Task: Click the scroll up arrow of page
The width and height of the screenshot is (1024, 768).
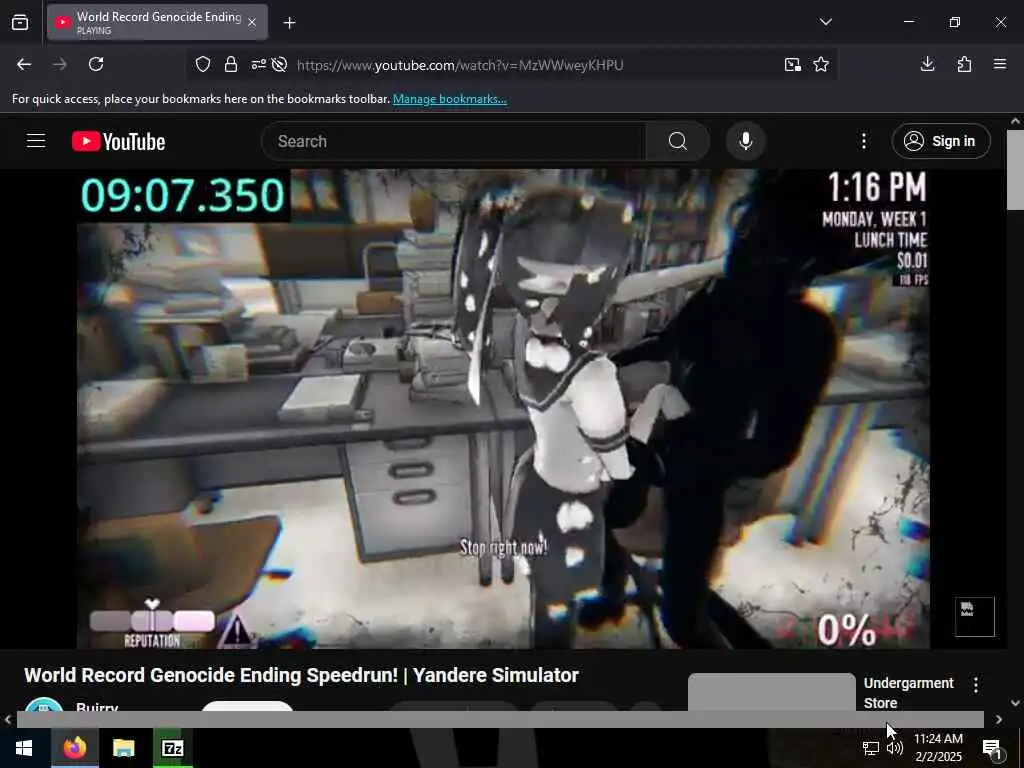Action: 1015,121
